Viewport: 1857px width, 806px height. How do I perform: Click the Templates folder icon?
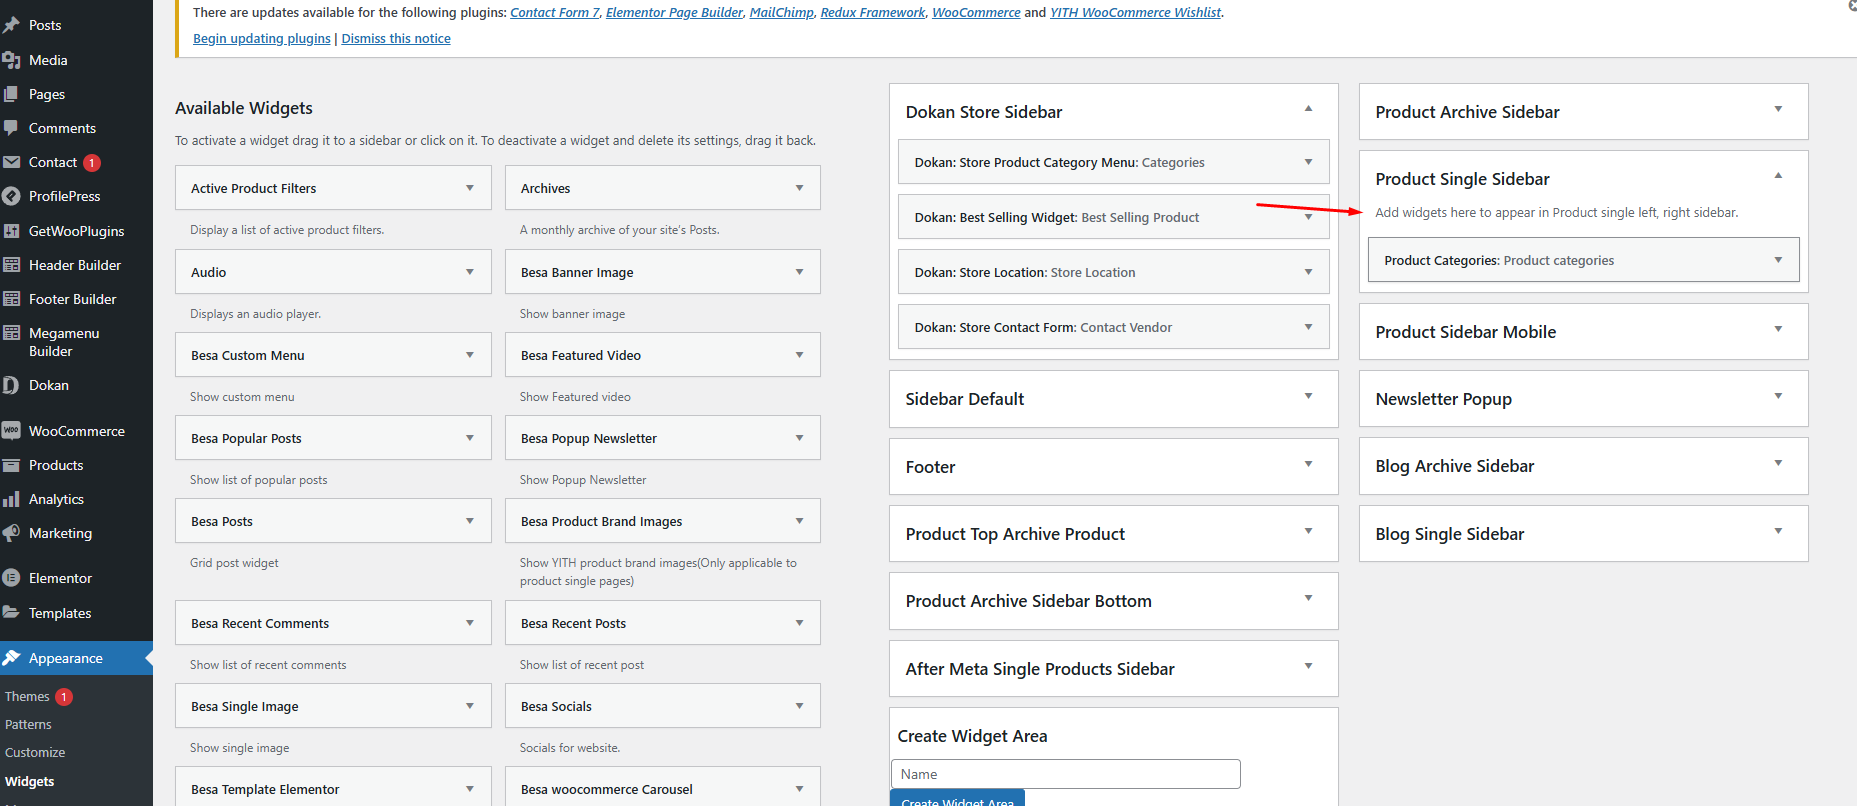pyautogui.click(x=11, y=613)
